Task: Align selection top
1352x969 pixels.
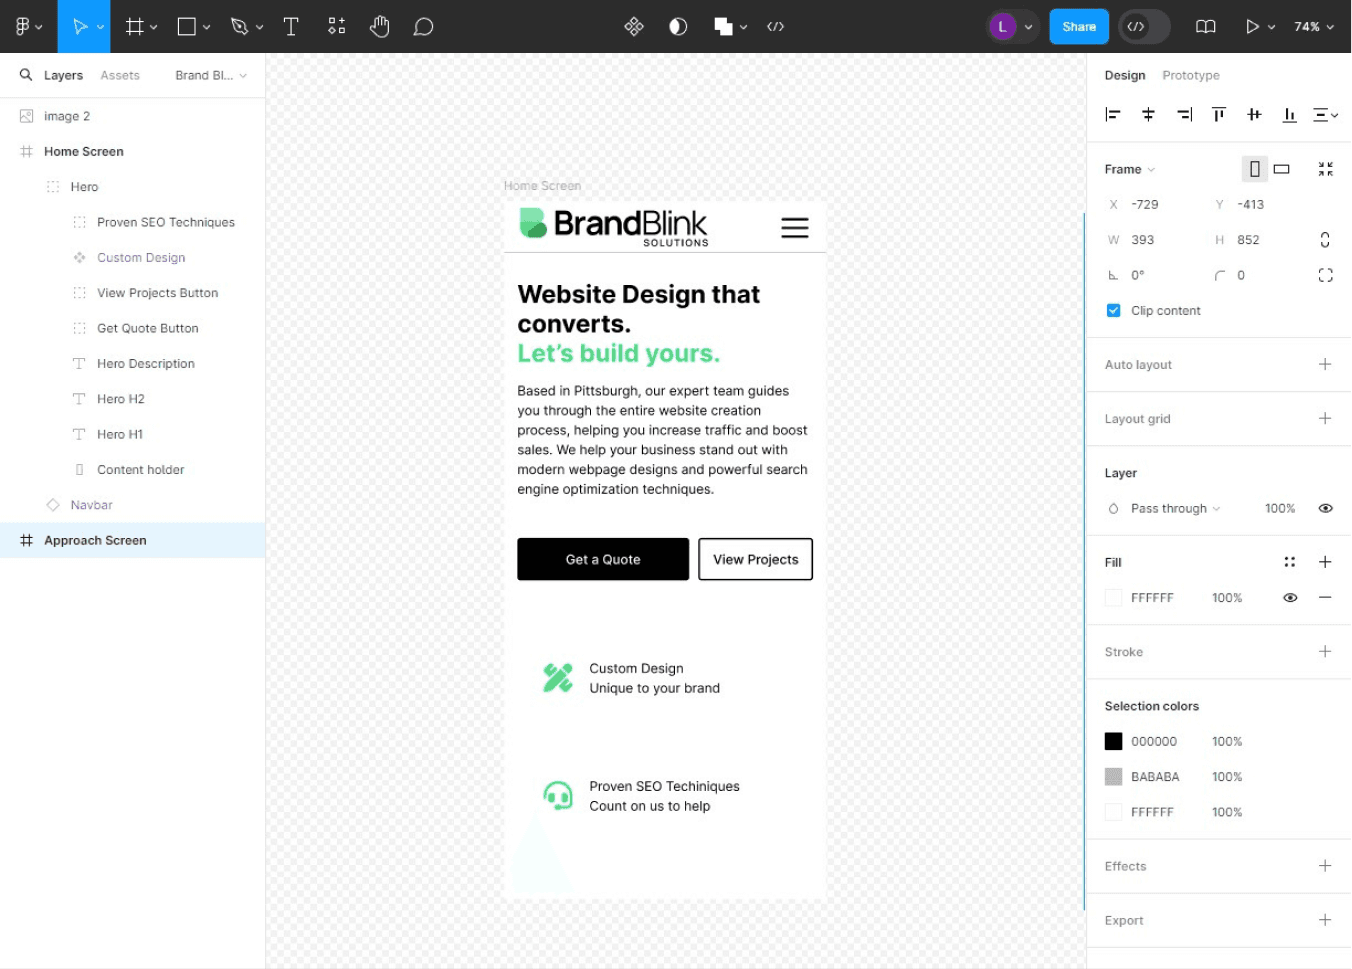Action: pos(1219,115)
